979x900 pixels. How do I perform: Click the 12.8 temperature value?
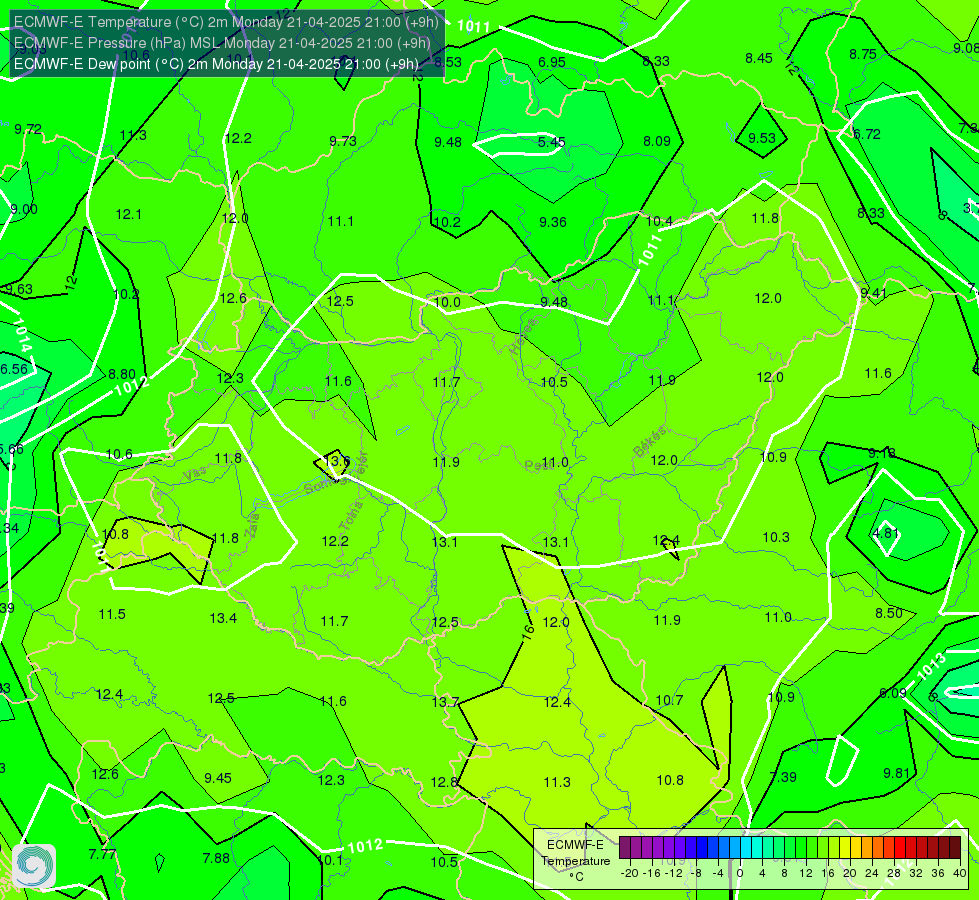point(444,782)
